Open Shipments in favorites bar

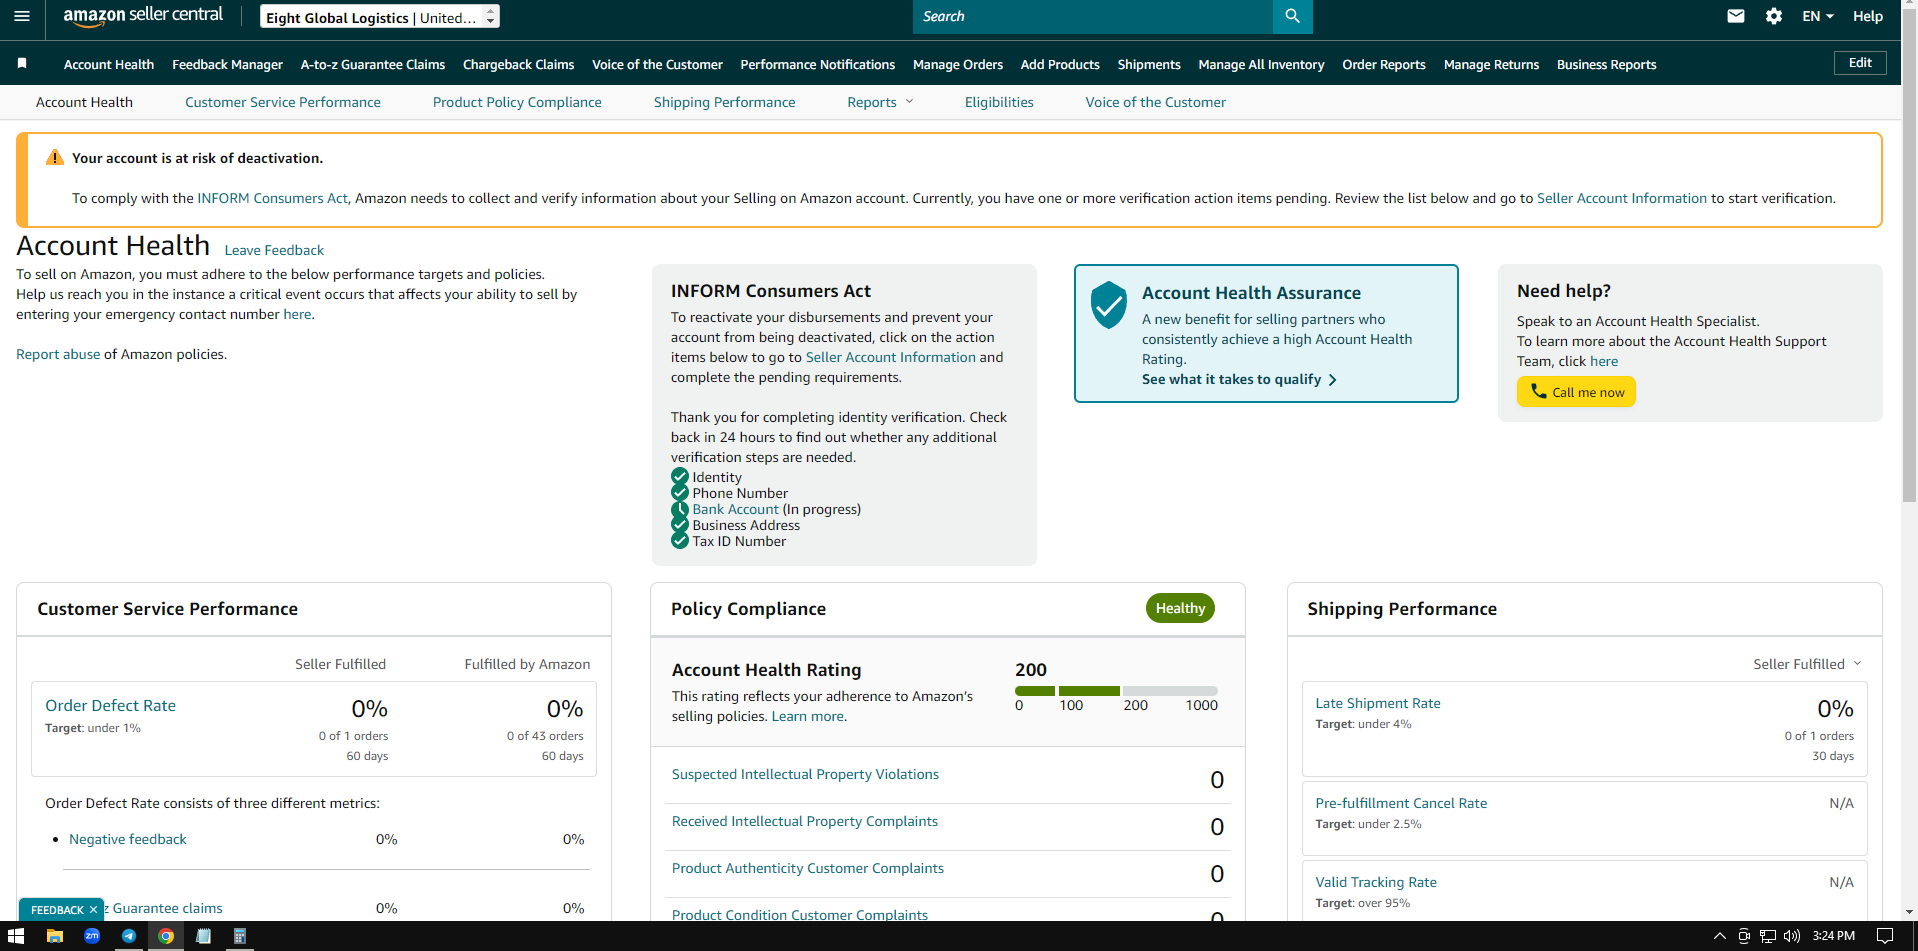coord(1149,64)
